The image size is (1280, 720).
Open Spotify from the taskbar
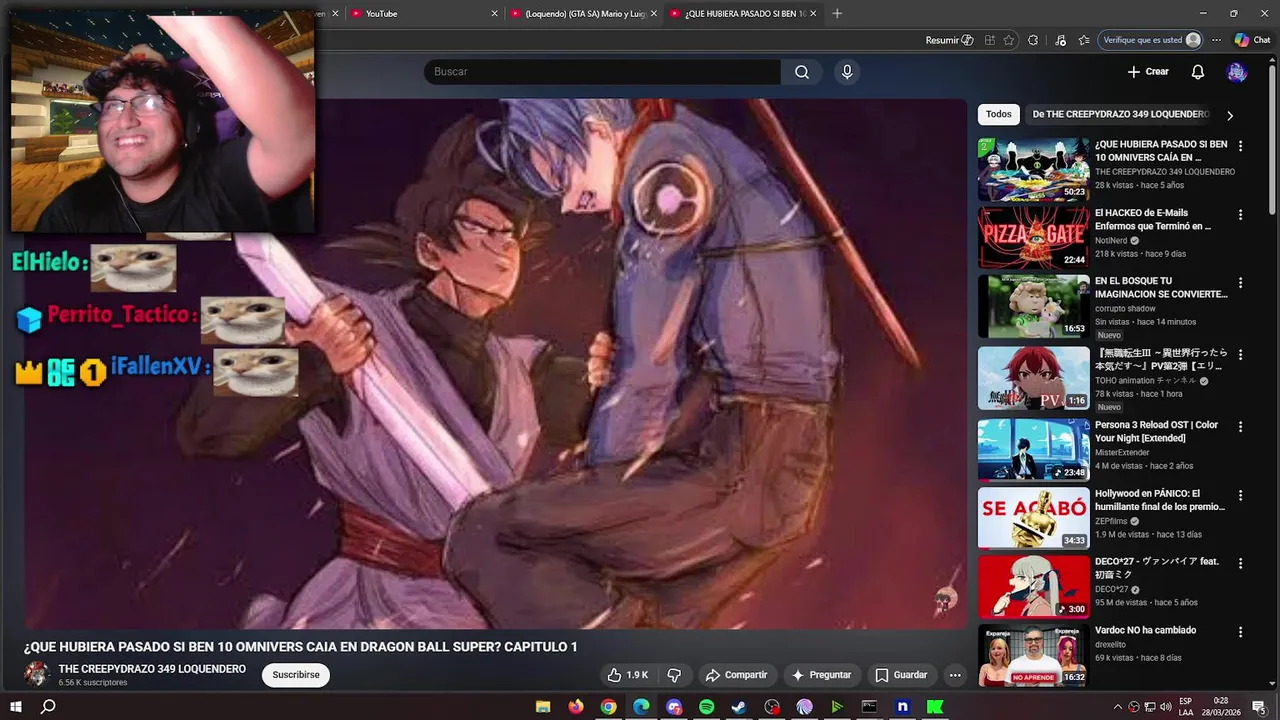(706, 707)
